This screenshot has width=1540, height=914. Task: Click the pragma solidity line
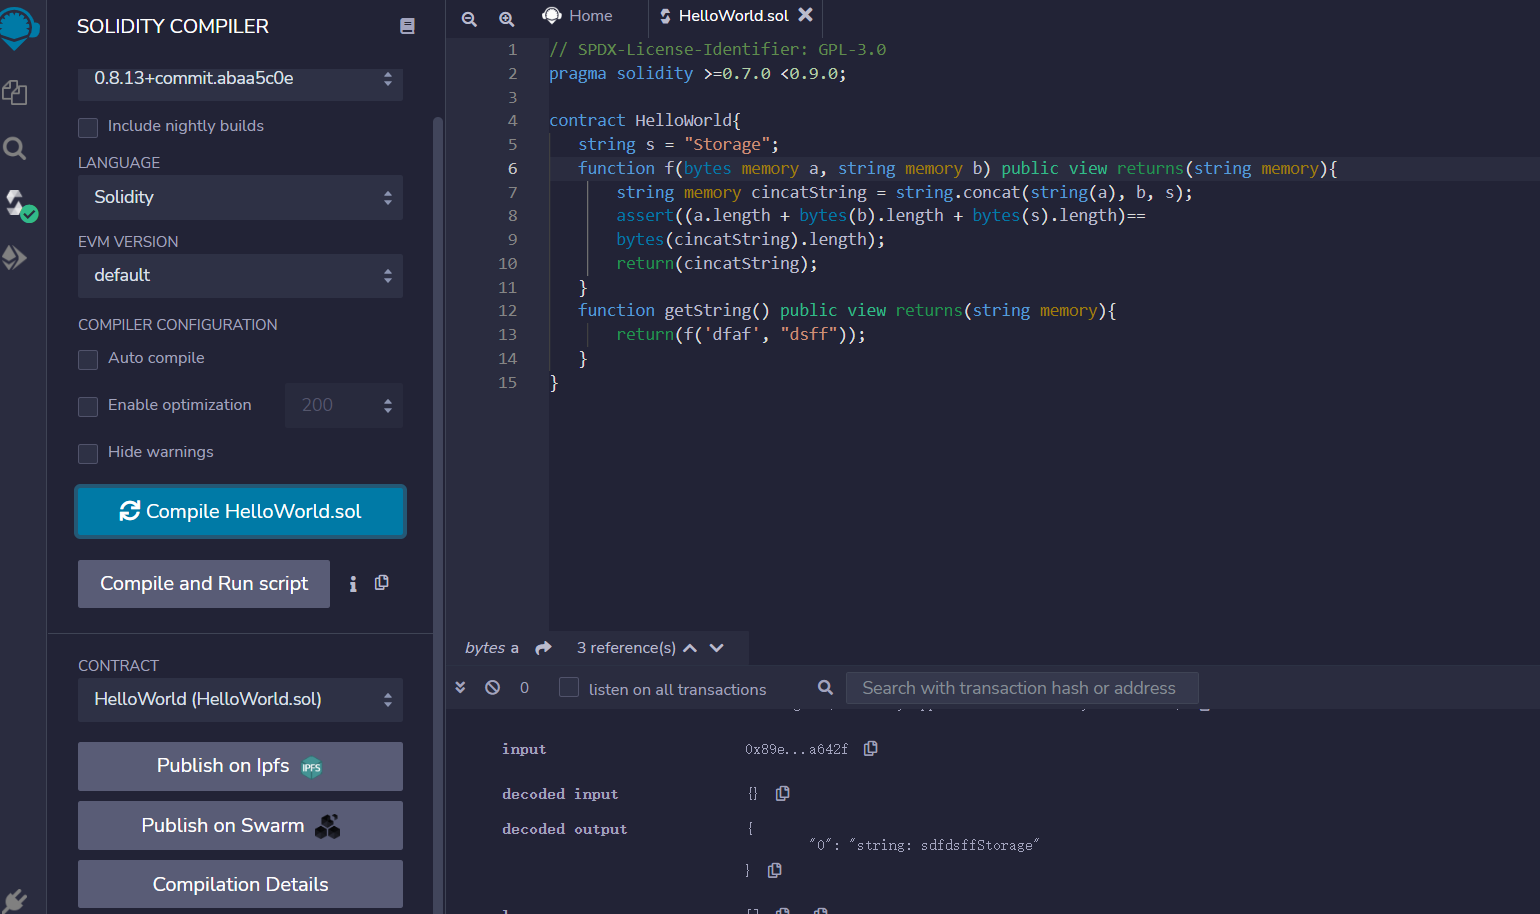click(x=697, y=73)
